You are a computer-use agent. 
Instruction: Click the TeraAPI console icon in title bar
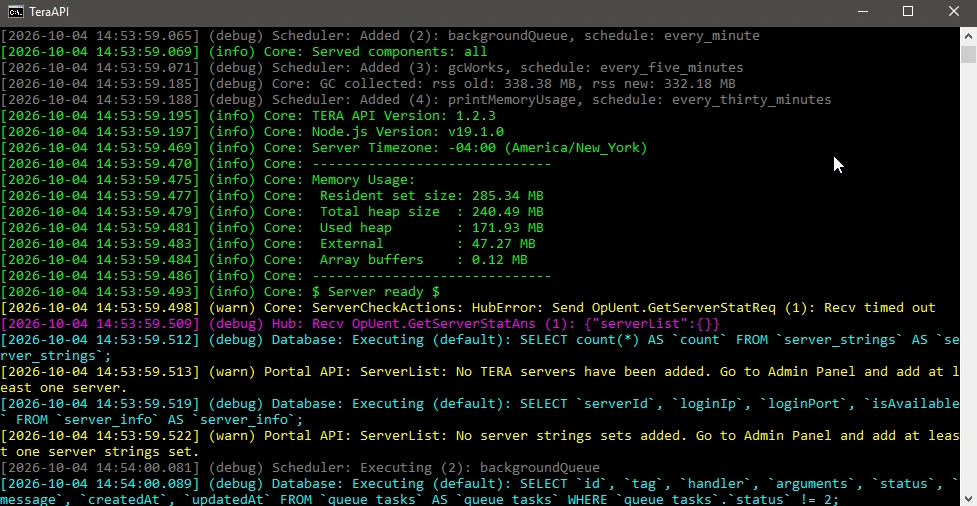coord(16,11)
